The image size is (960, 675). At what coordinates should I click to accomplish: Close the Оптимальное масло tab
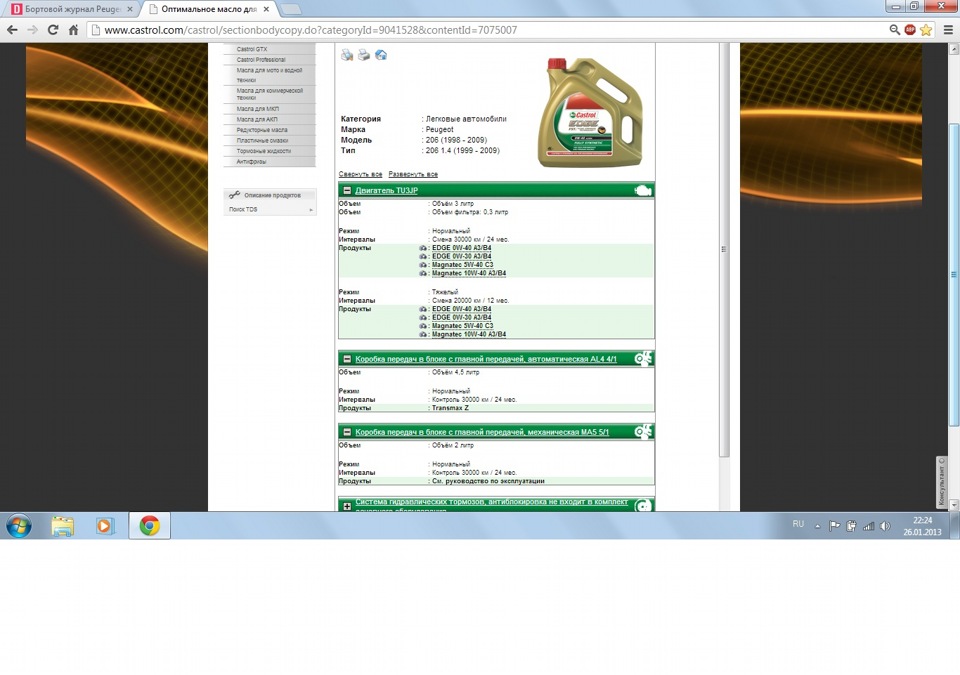click(x=266, y=9)
